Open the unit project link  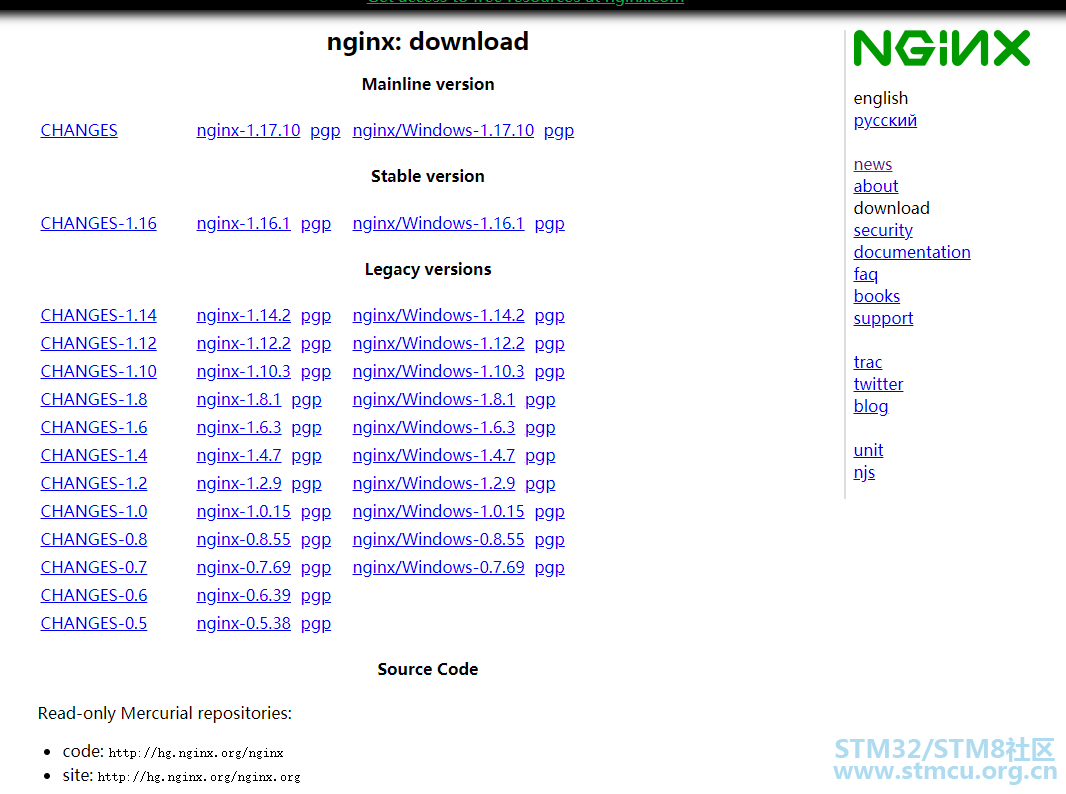pyautogui.click(x=868, y=450)
